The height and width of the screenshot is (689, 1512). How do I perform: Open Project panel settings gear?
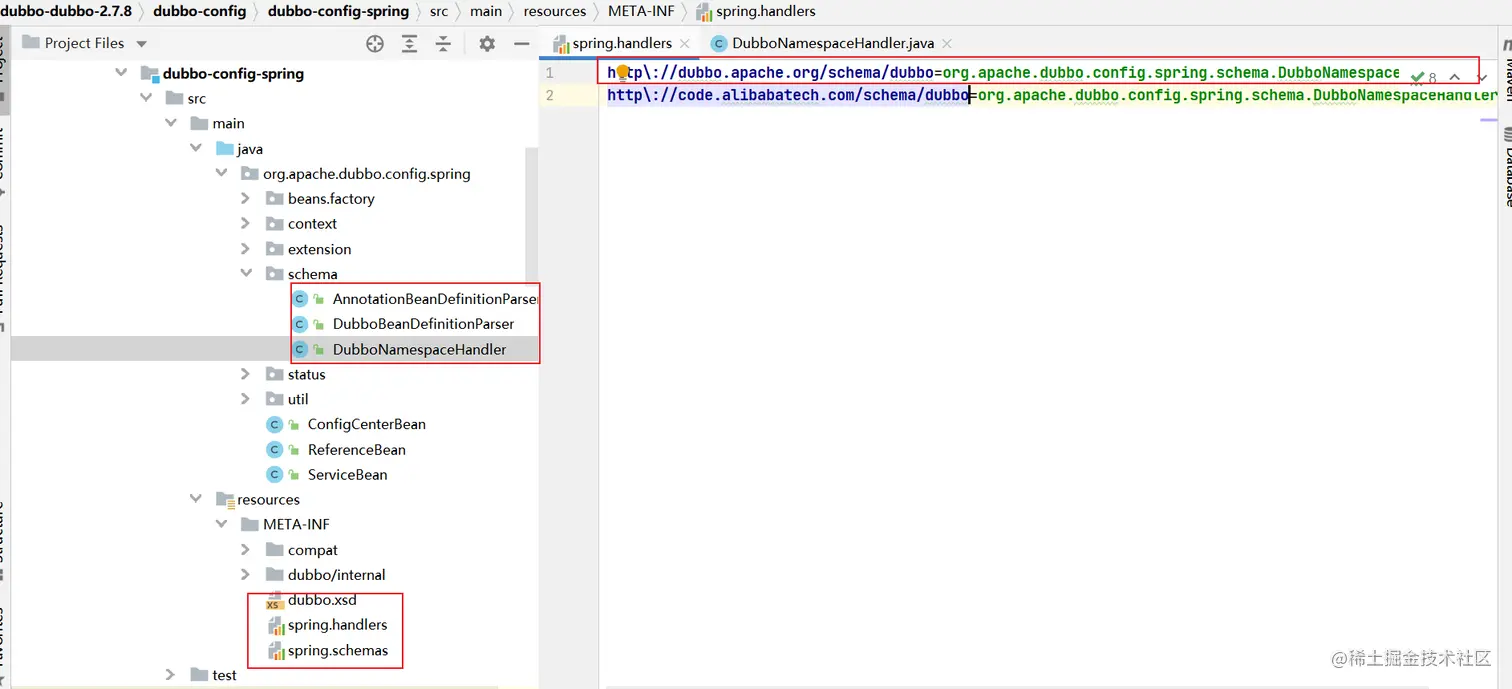tap(487, 43)
